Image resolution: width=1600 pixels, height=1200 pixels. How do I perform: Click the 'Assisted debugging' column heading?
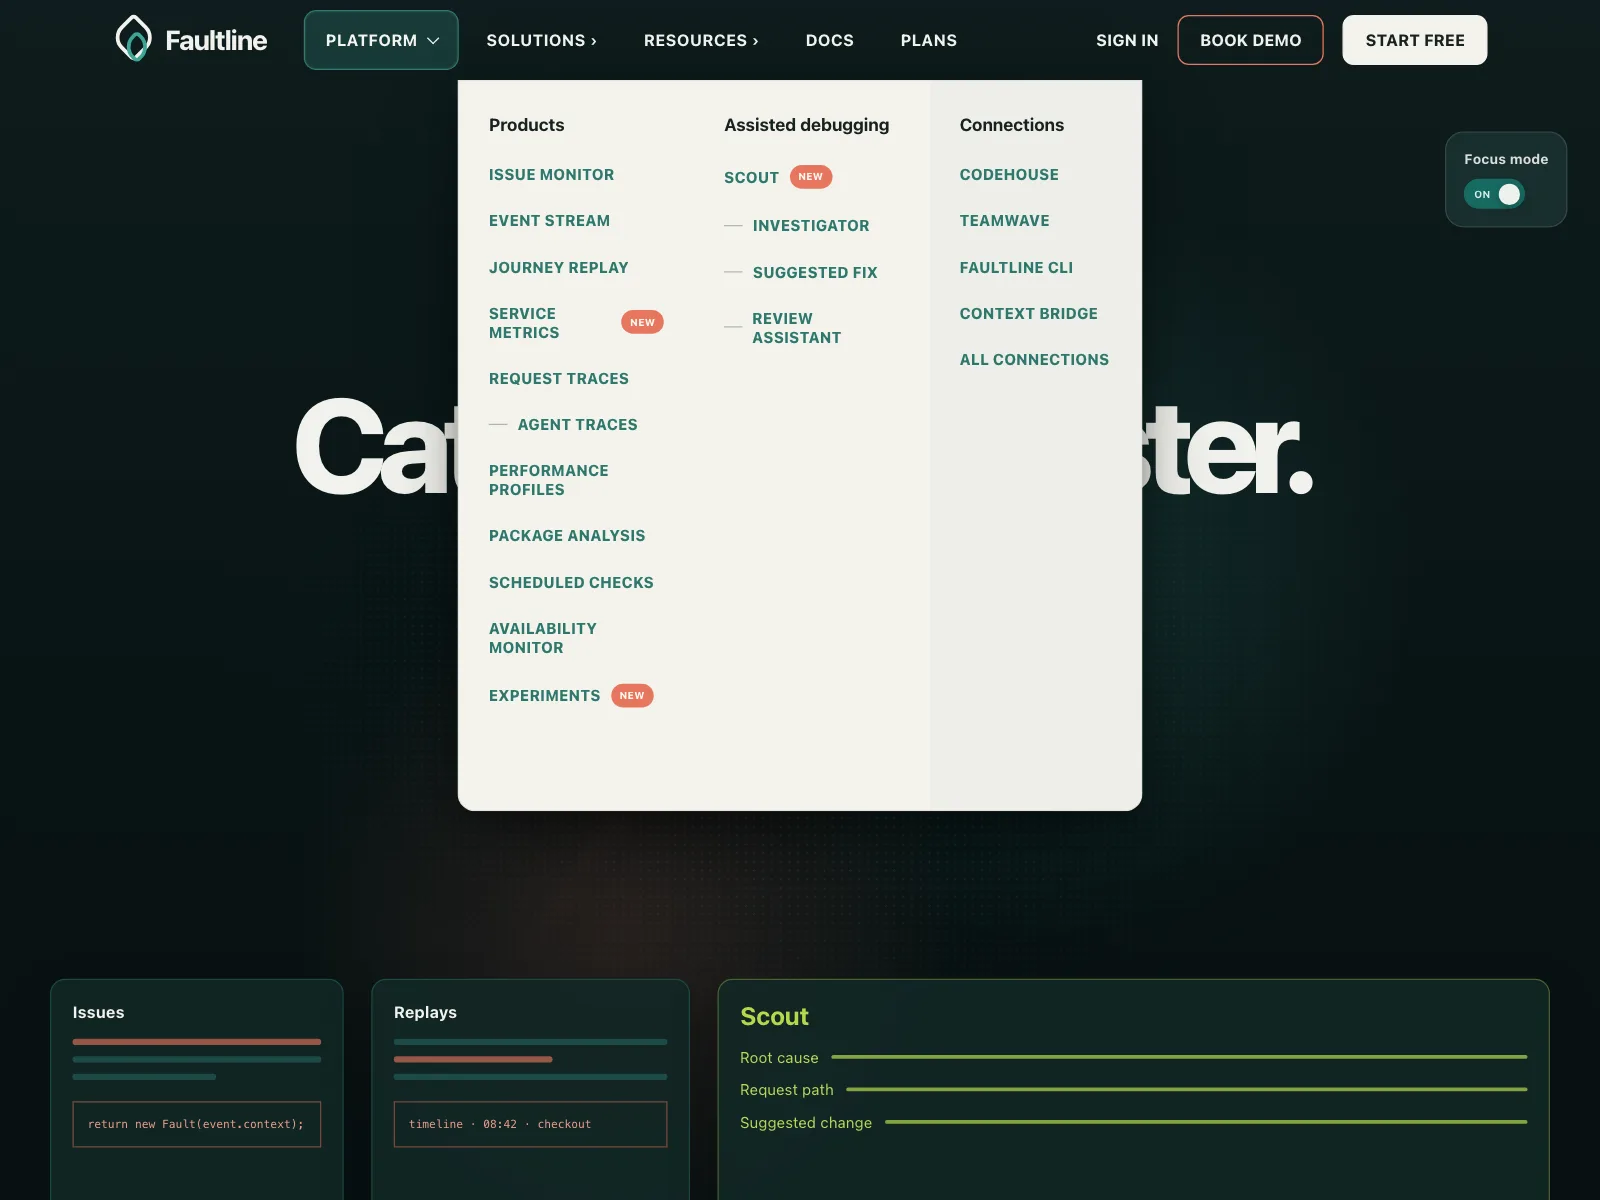806,125
